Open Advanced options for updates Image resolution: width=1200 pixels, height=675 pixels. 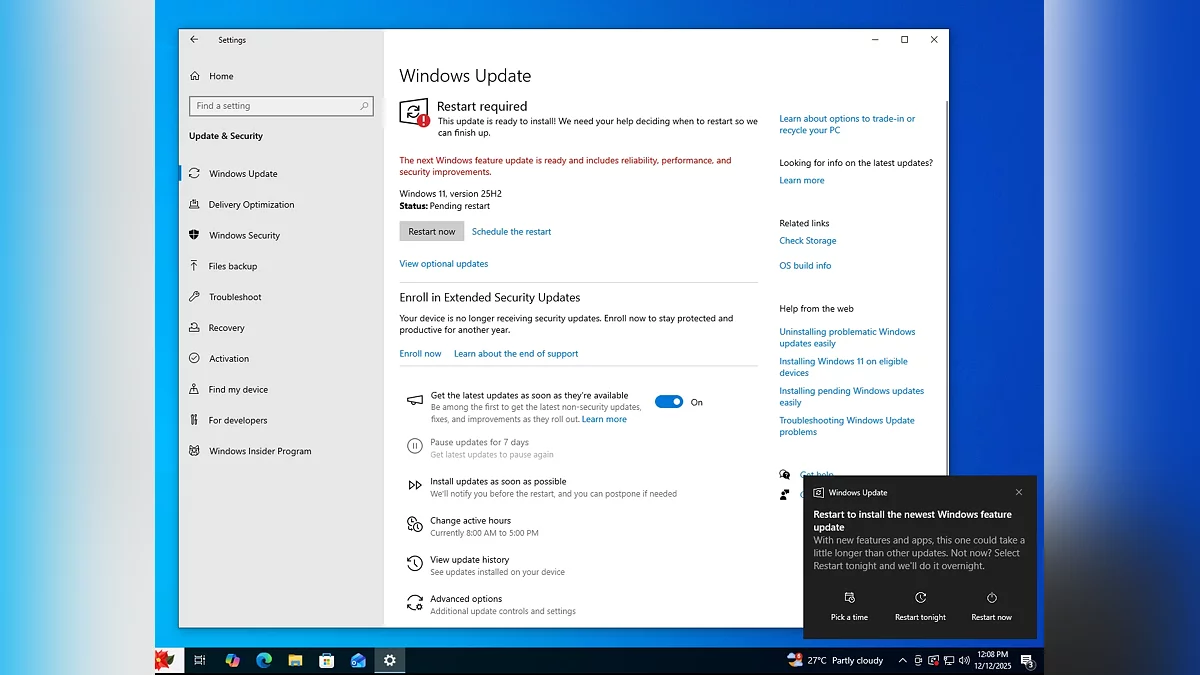[466, 599]
